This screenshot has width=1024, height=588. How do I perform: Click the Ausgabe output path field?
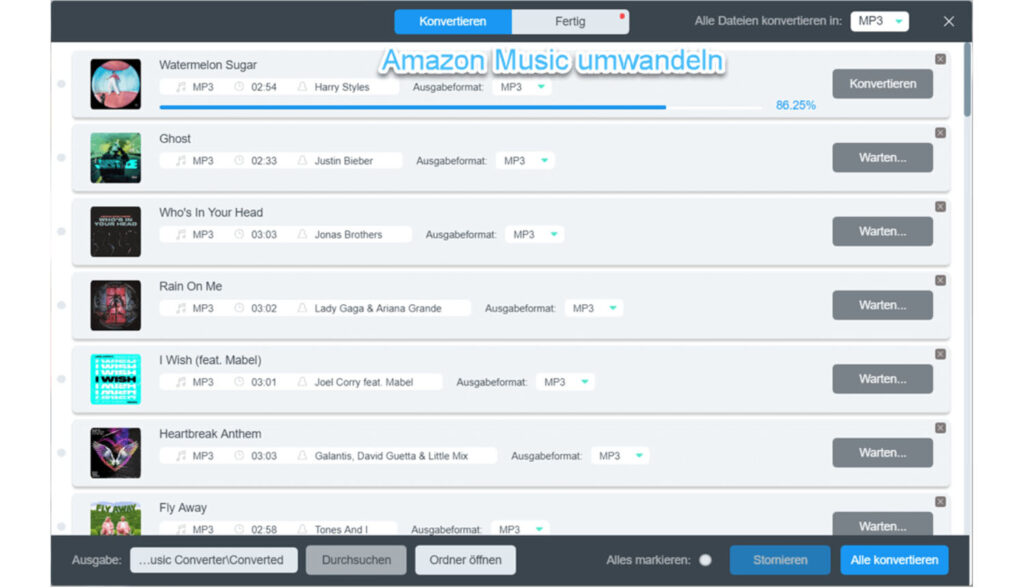tap(214, 561)
